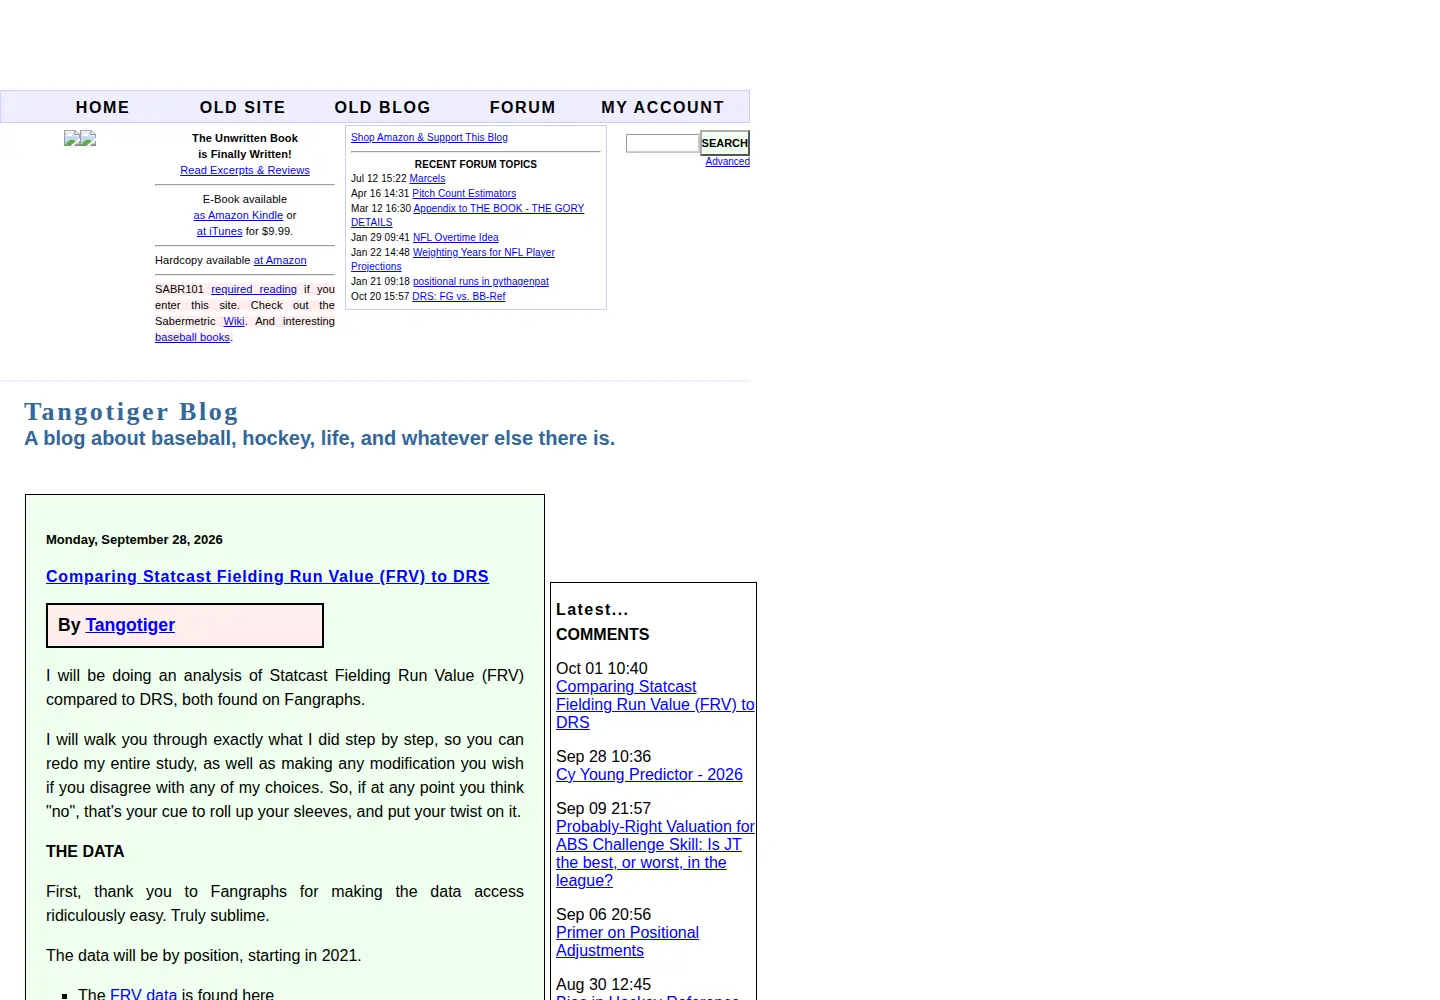This screenshot has height=1000, width=1440.
Task: Visit the FORUM navigation item
Action: [522, 107]
